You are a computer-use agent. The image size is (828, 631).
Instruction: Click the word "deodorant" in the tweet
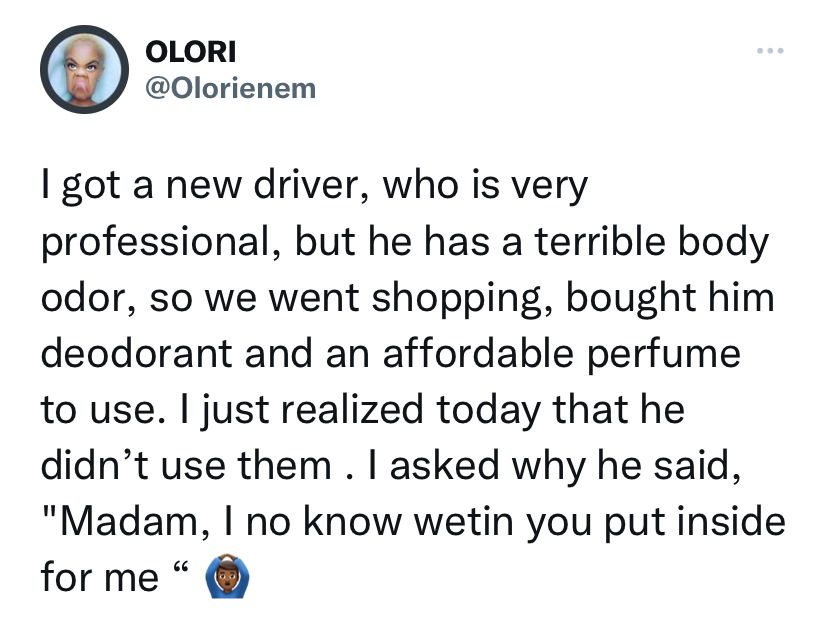coord(137,353)
